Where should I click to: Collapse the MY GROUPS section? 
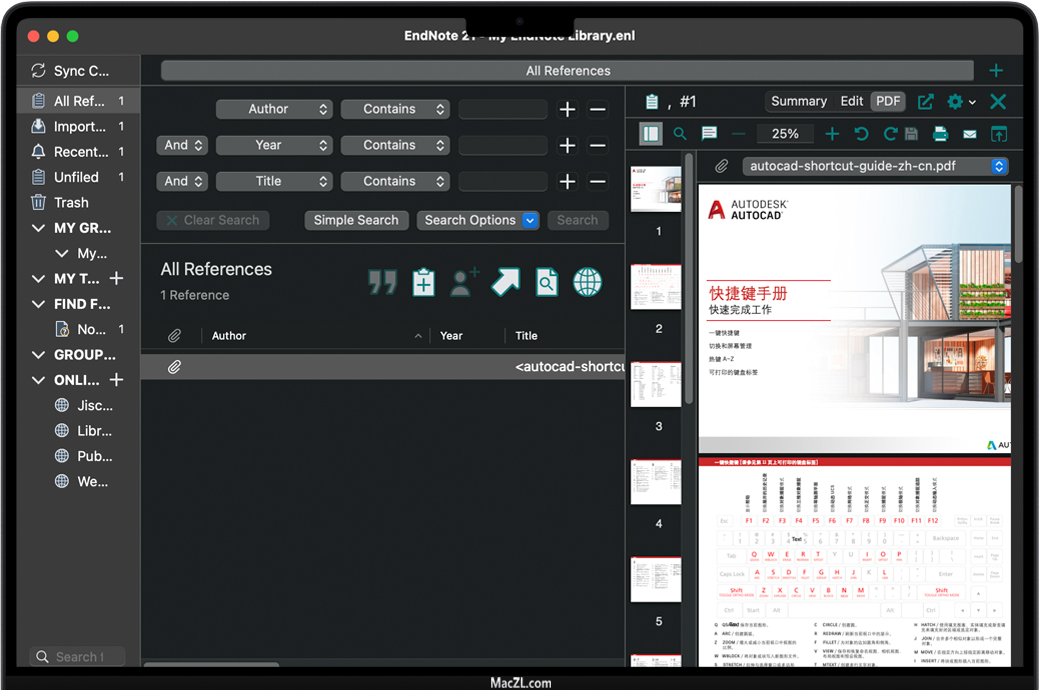39,228
